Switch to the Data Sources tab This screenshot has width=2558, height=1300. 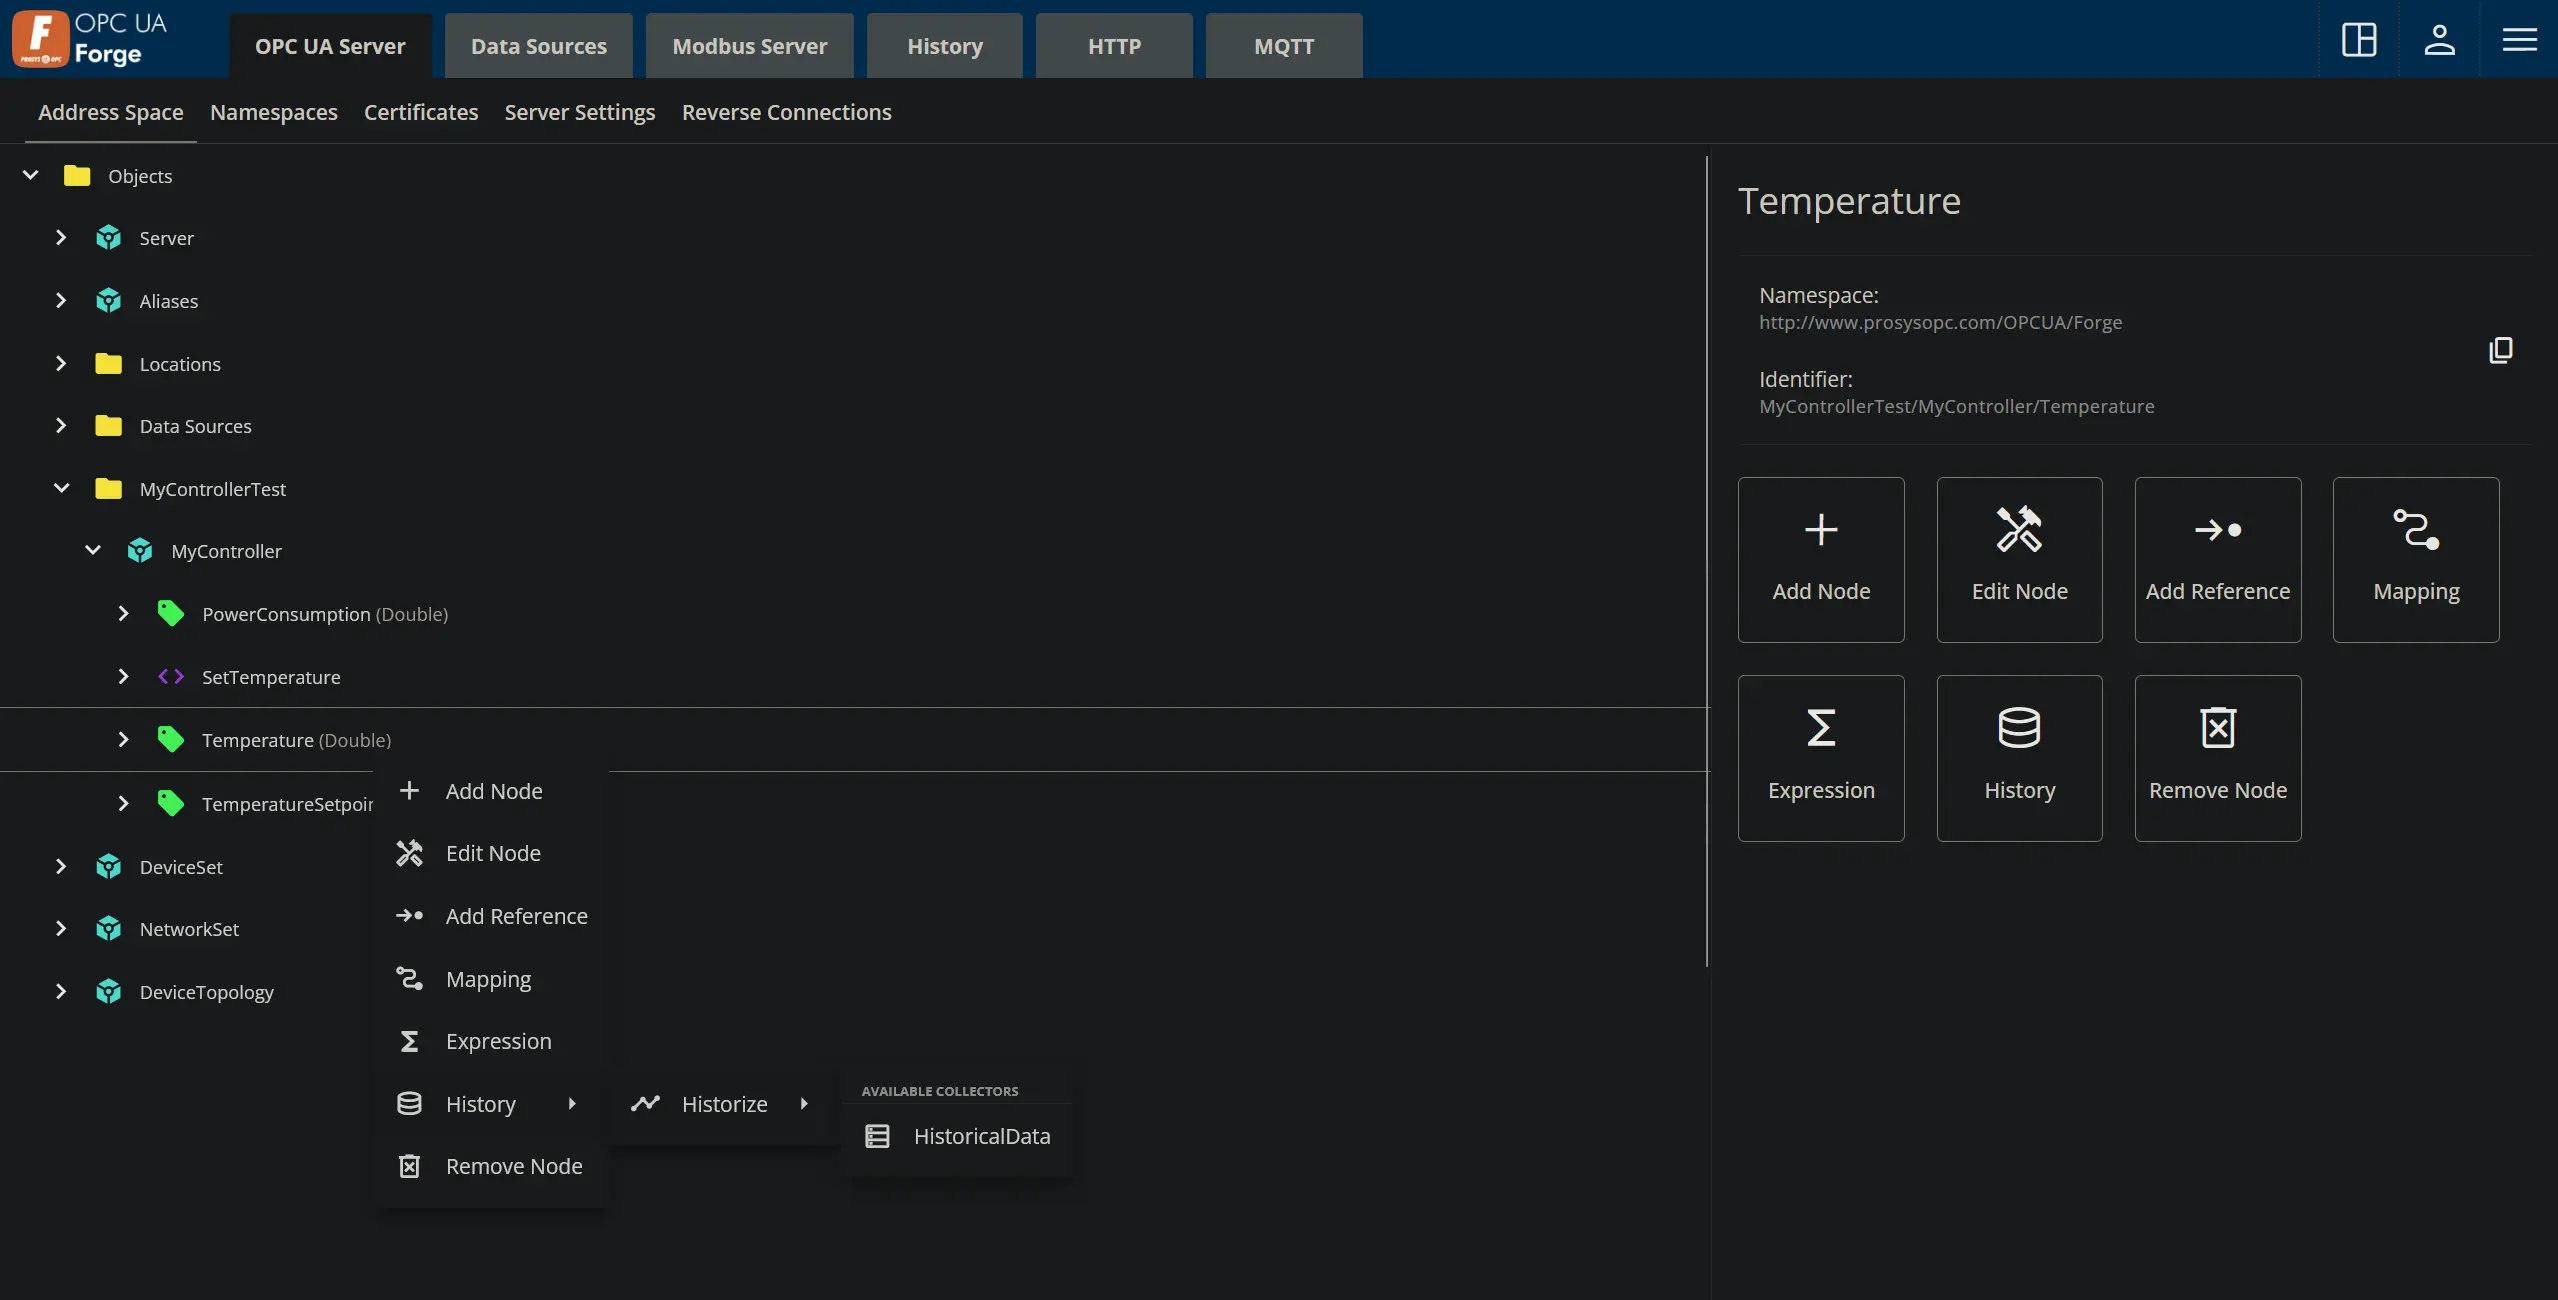point(538,46)
